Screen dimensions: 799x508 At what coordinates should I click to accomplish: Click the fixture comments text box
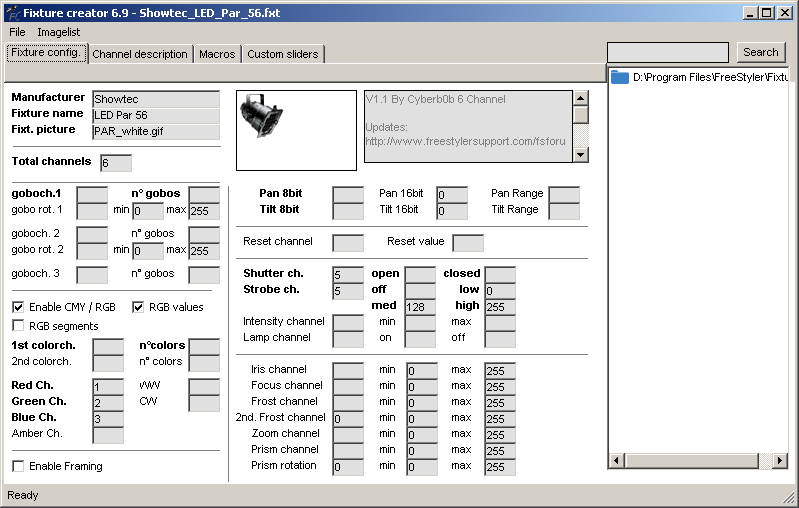coord(468,126)
